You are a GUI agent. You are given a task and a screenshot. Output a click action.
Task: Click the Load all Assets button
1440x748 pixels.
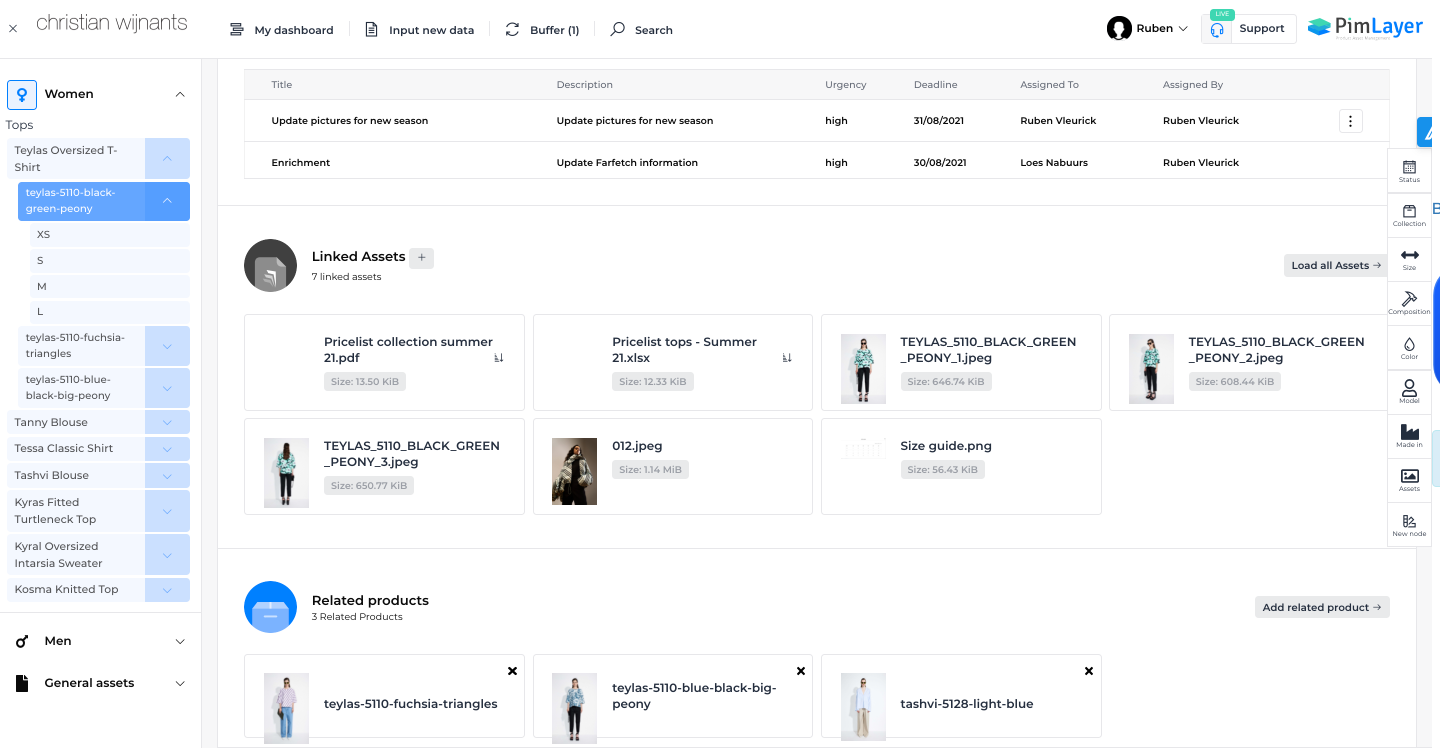pos(1334,265)
